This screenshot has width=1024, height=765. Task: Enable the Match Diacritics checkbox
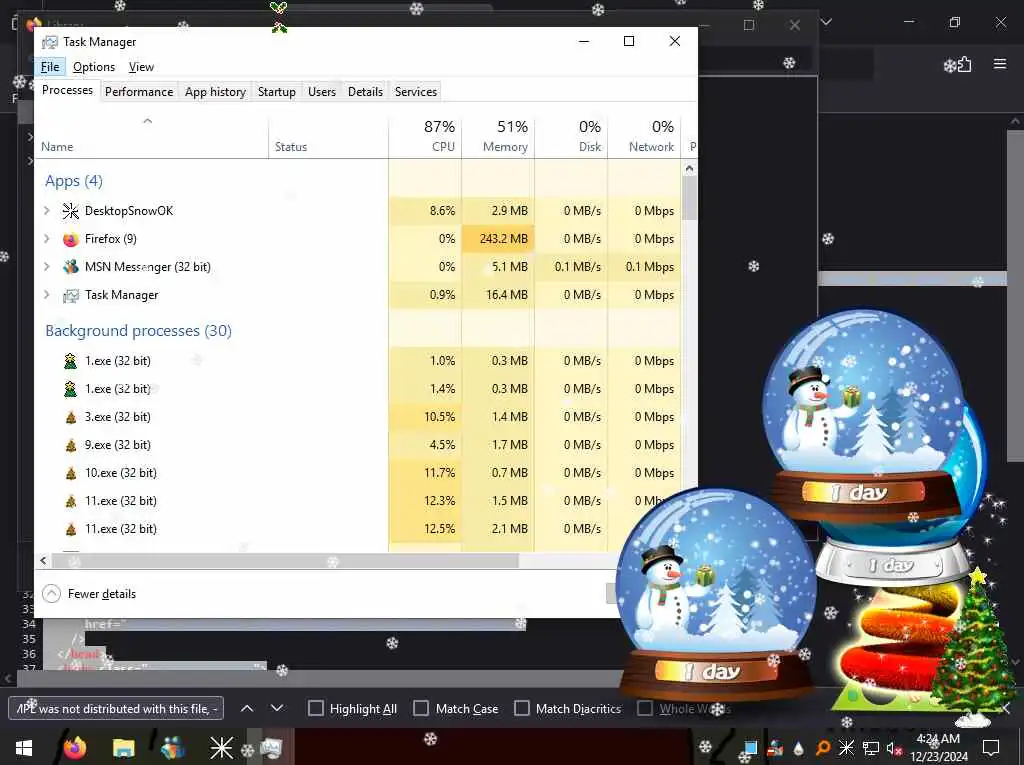pos(522,708)
